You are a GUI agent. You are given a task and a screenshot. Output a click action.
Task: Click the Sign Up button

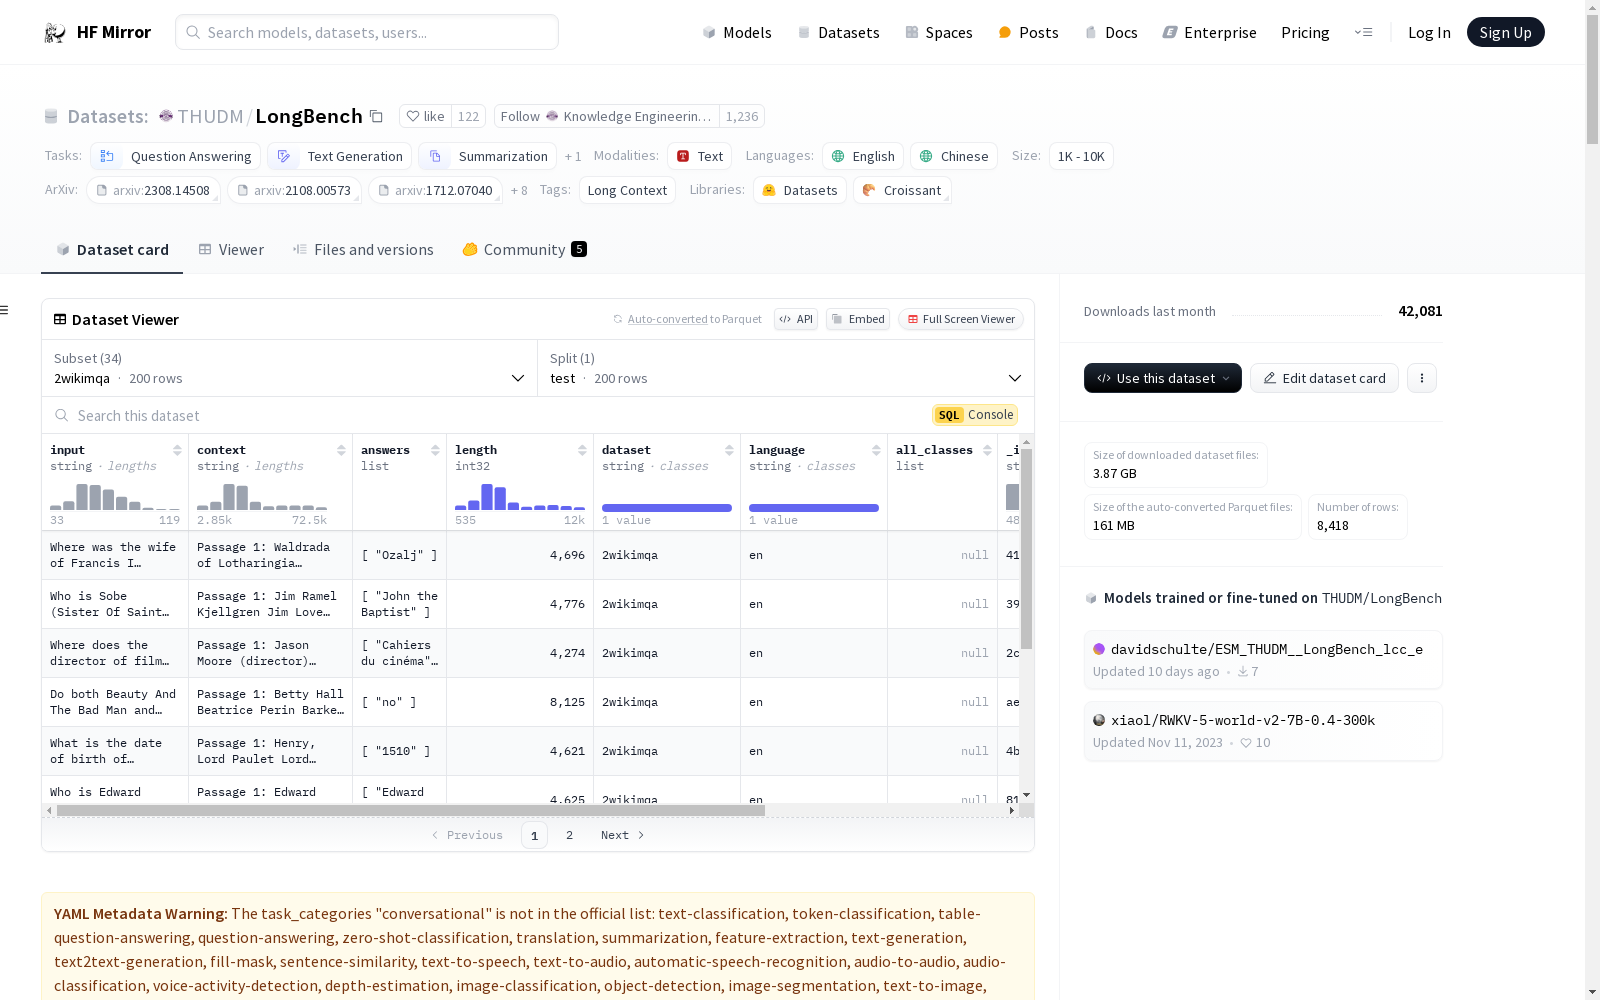[x=1505, y=32]
